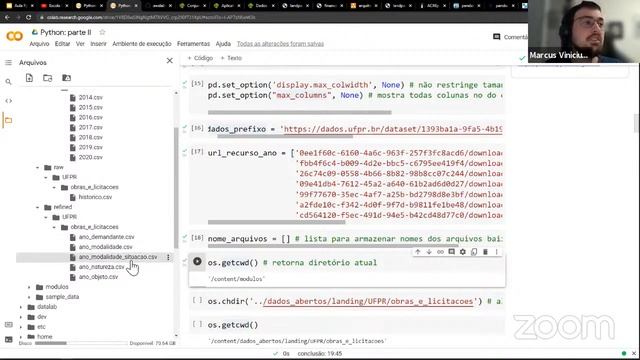Collapse obras_e_licitacoes folder above ano_demandante.csv
This screenshot has width=640, height=360.
tap(54, 227)
